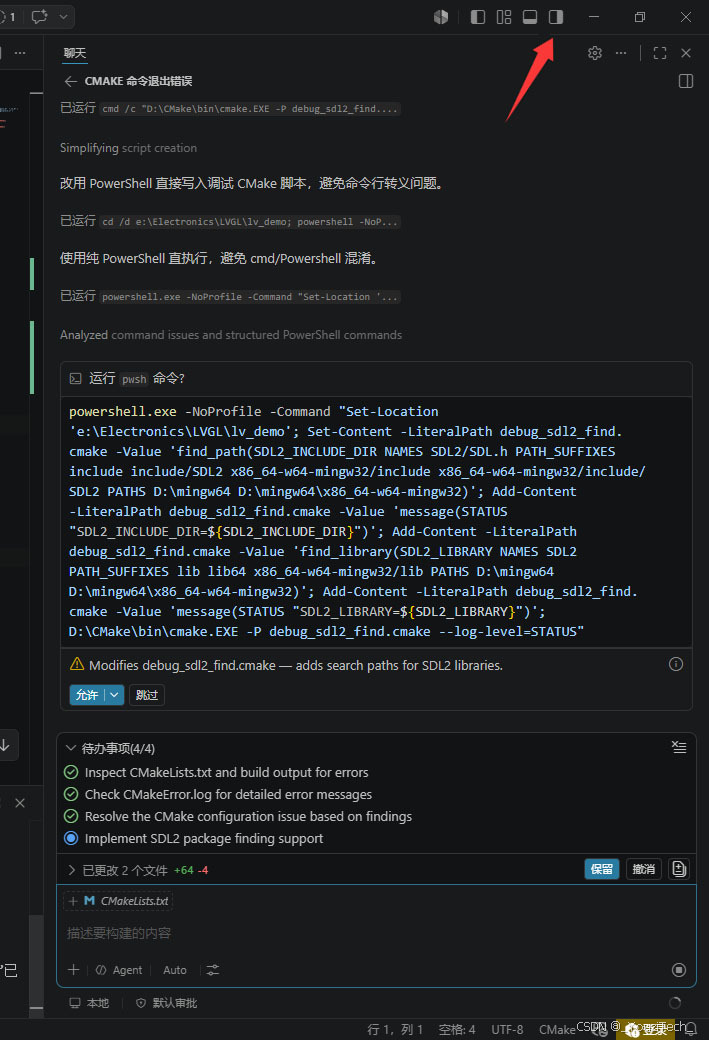The image size is (709, 1040).
Task: Stop the running chat request
Action: pyautogui.click(x=678, y=970)
